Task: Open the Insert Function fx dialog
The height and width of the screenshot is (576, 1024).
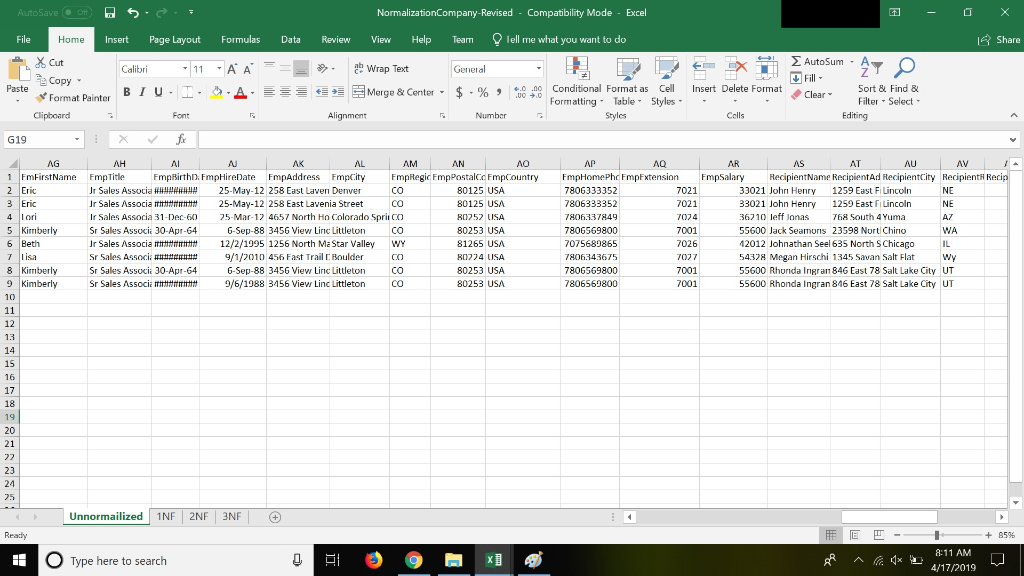Action: pos(181,139)
